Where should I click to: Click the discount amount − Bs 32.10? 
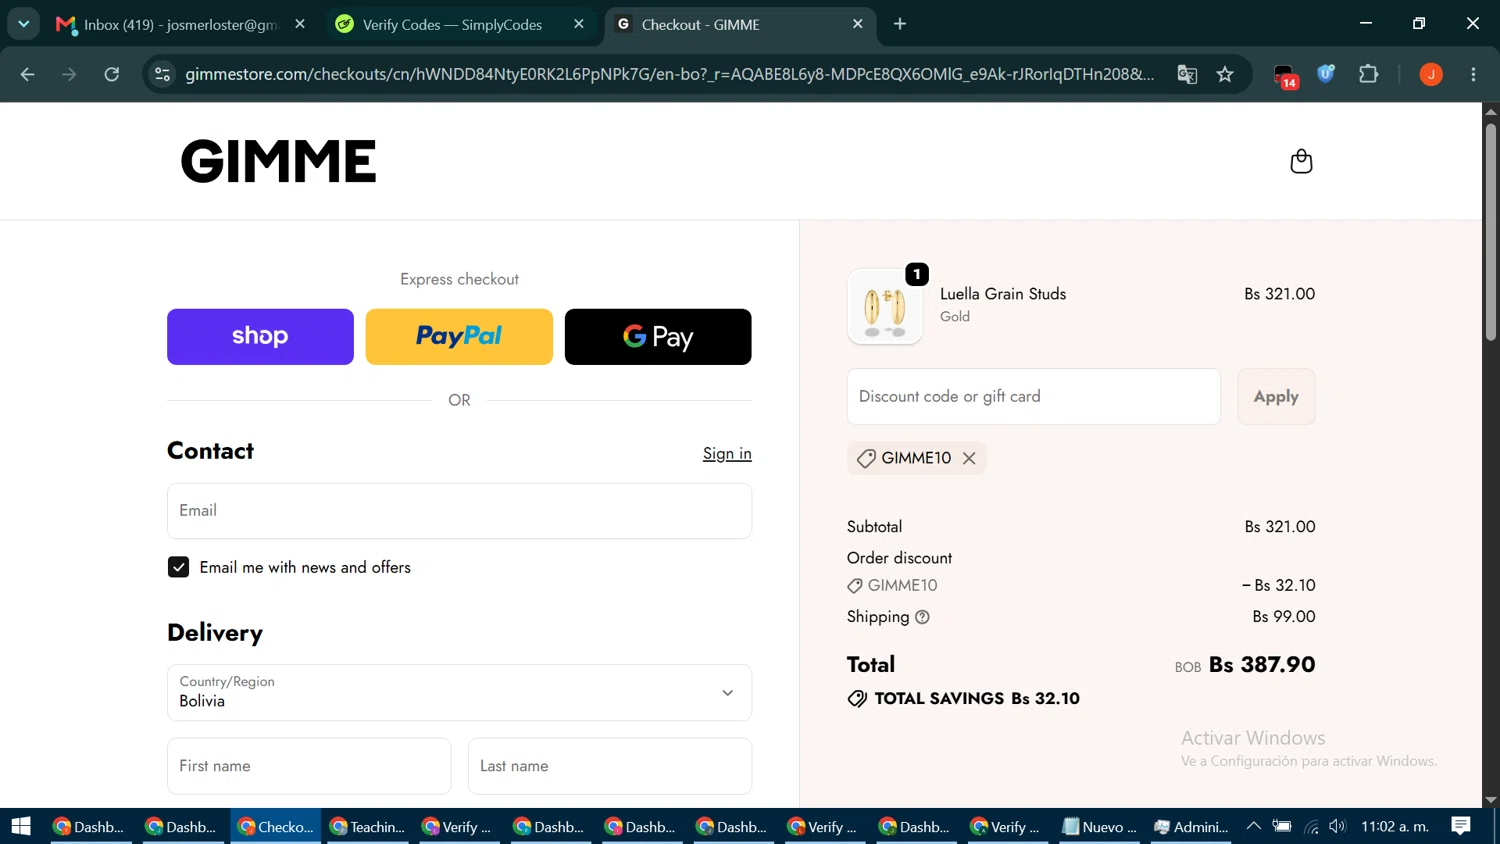click(1278, 586)
